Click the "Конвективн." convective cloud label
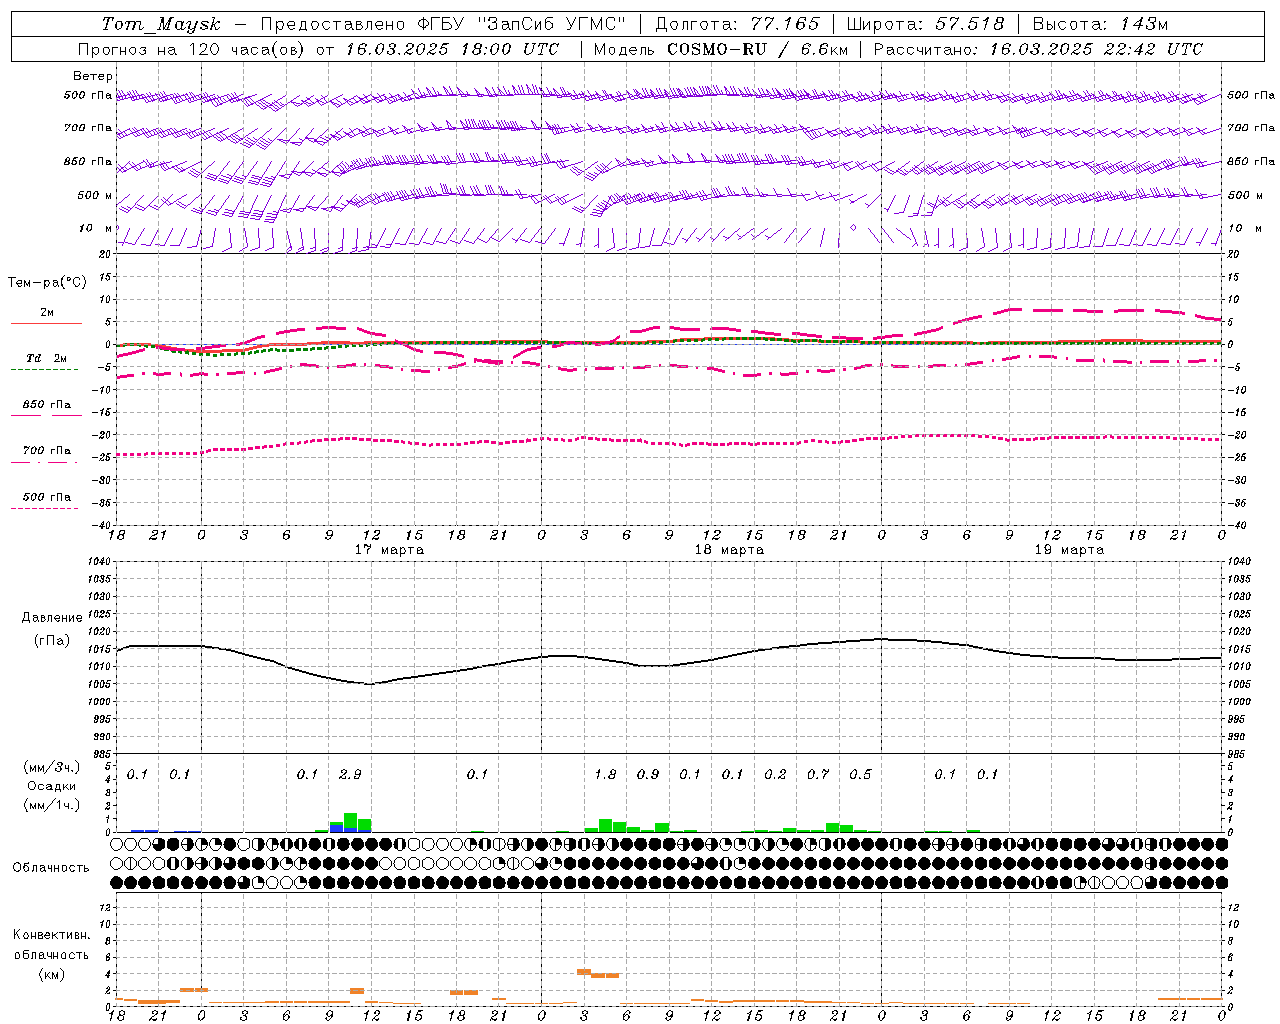Screen dimensions: 1280x1024 tap(51, 935)
